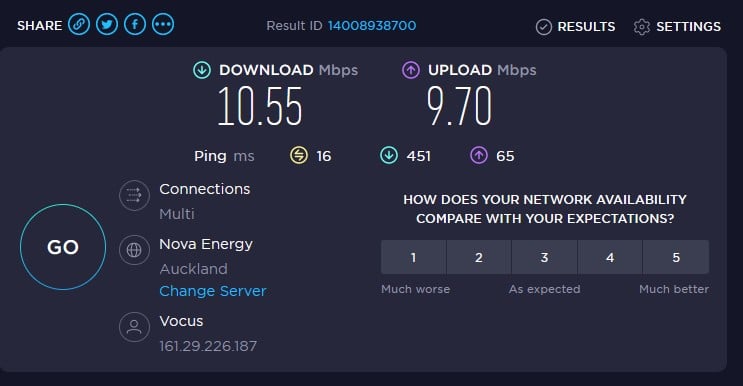Open more sharing options (ellipsis icon)
Image resolution: width=743 pixels, height=386 pixels.
[x=163, y=24]
